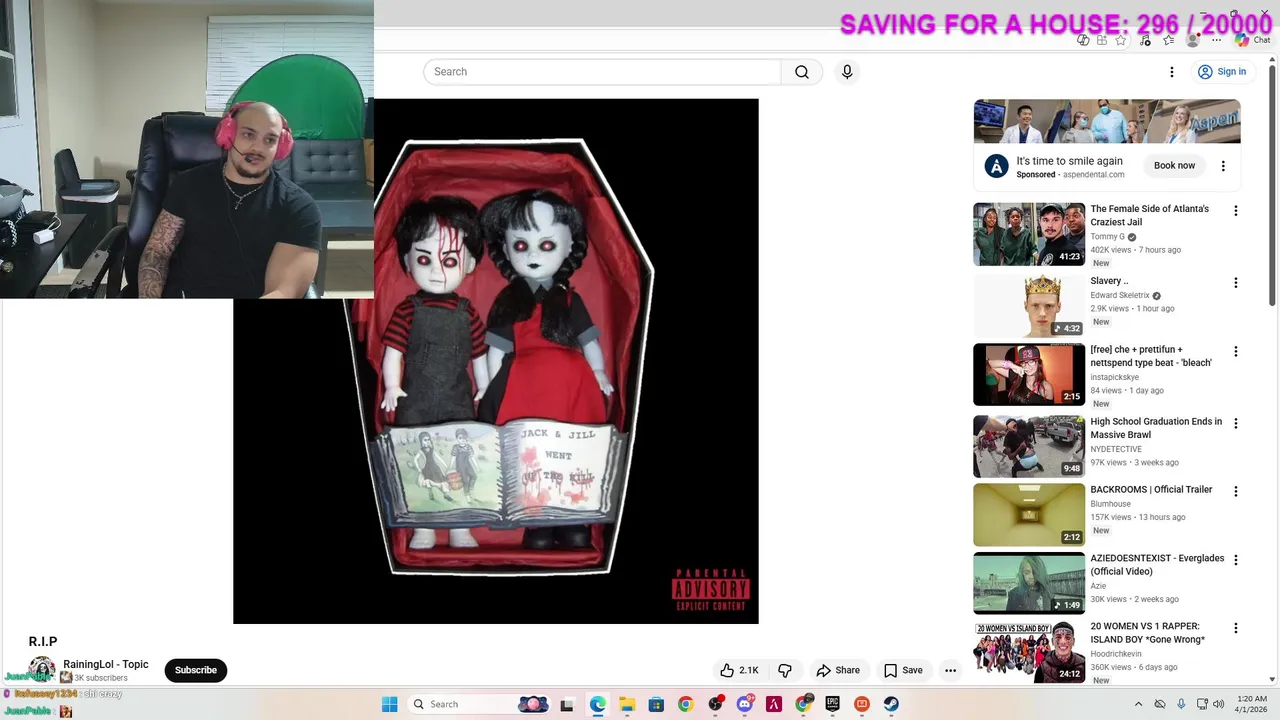Open Epic Games Launcher from the taskbar
1280x720 pixels.
click(x=832, y=704)
